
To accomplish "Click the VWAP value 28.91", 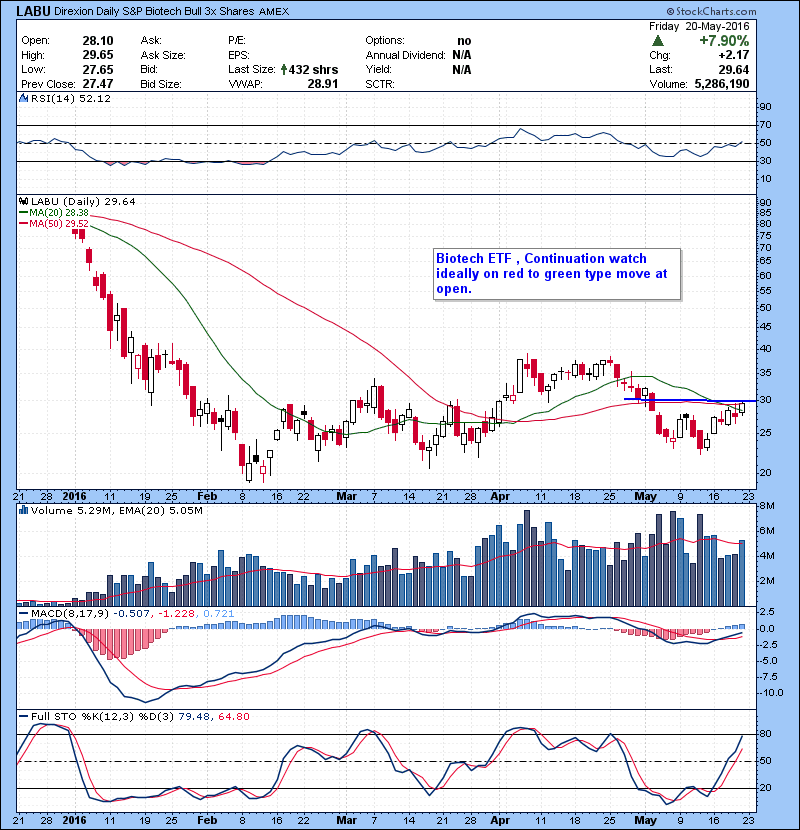I will [x=322, y=84].
